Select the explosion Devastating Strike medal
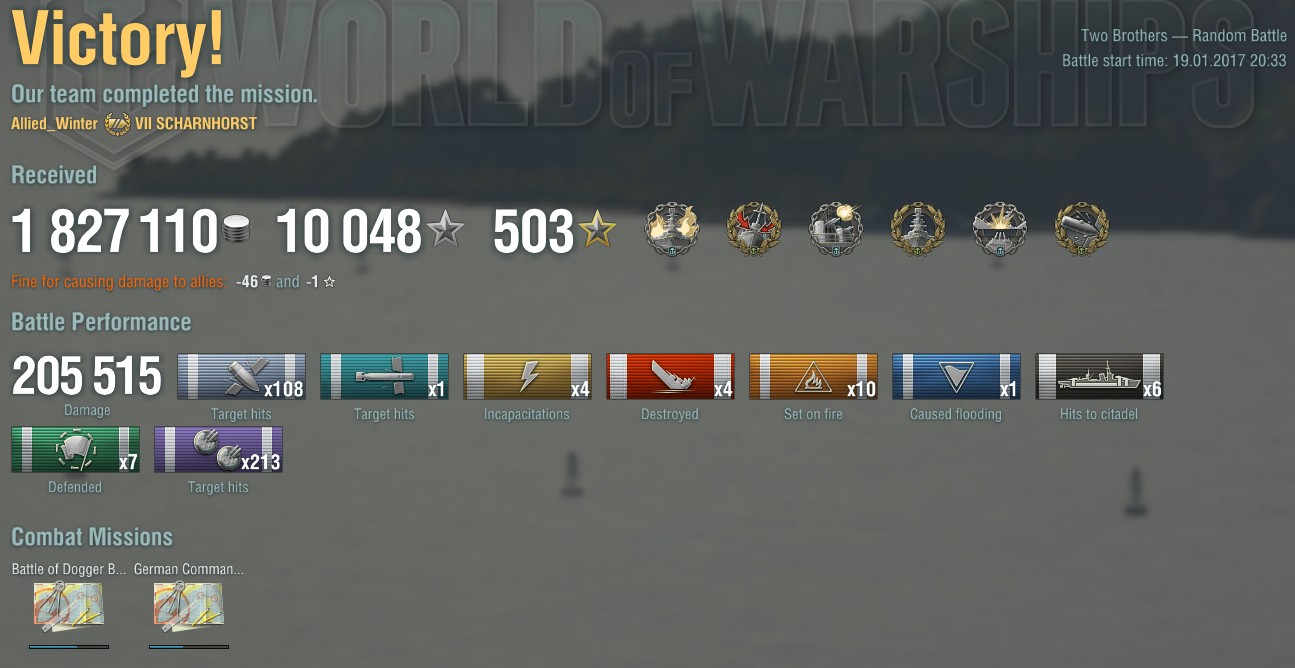Viewport: 1295px width, 668px height. point(1000,230)
